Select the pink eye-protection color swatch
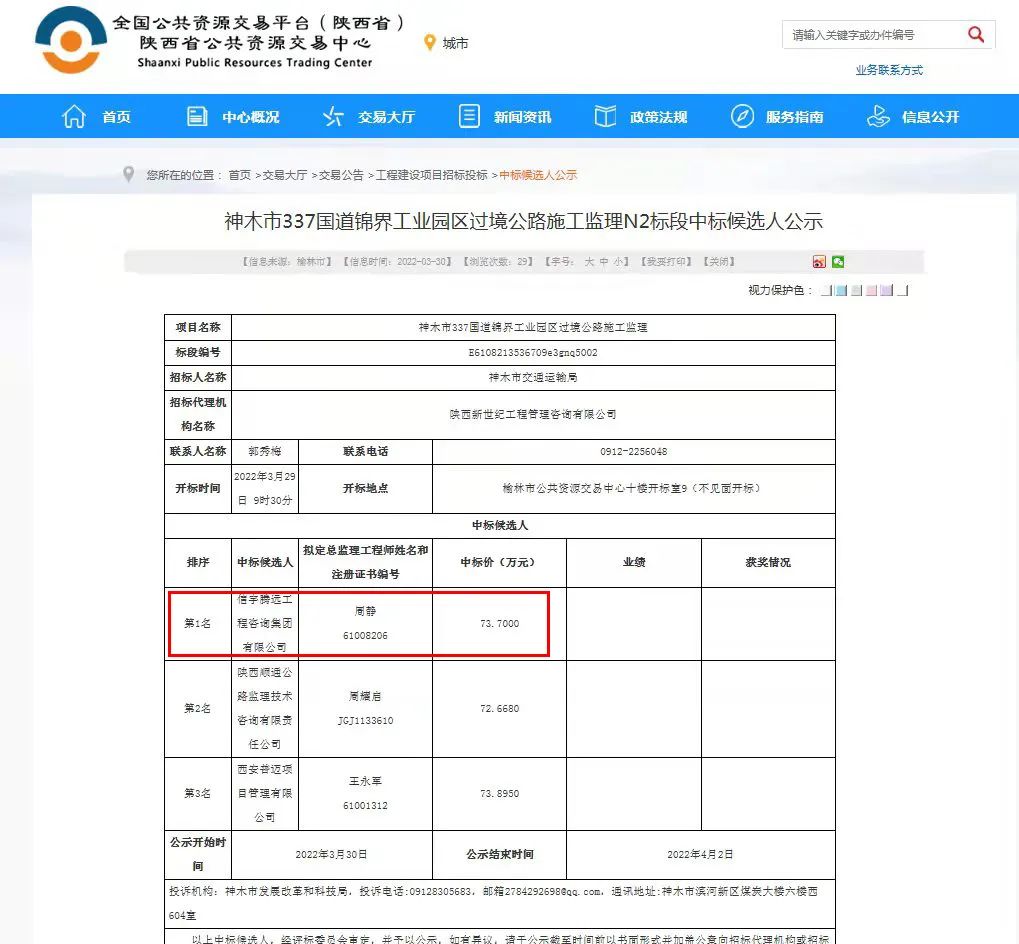This screenshot has width=1019, height=944. (x=872, y=291)
